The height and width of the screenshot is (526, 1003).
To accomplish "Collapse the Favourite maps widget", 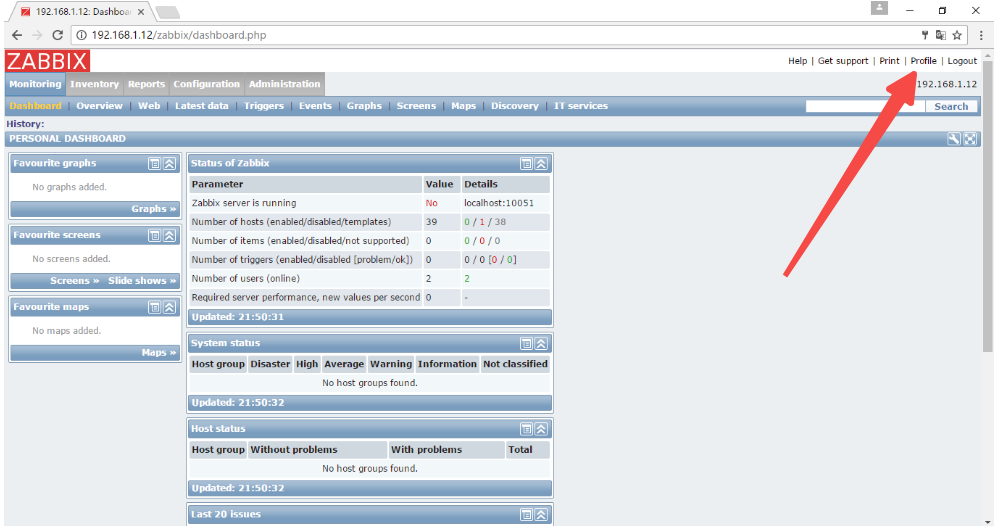I will coord(170,307).
